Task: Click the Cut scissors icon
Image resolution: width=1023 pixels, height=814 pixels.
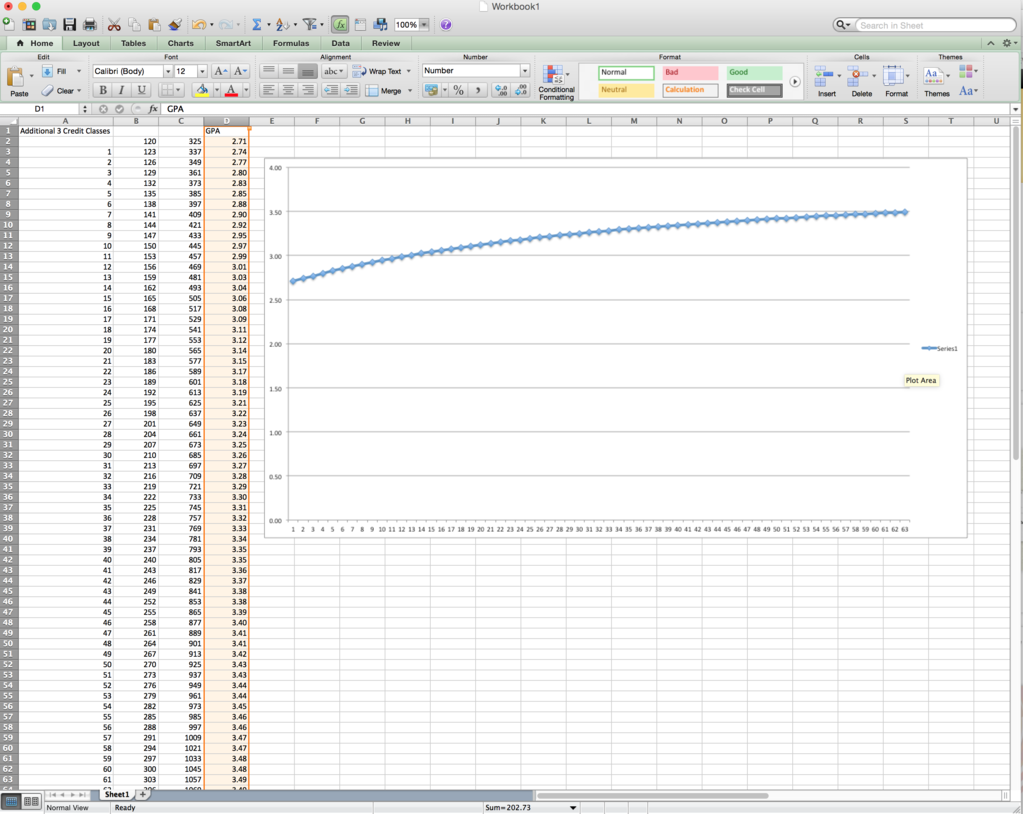Action: point(114,25)
